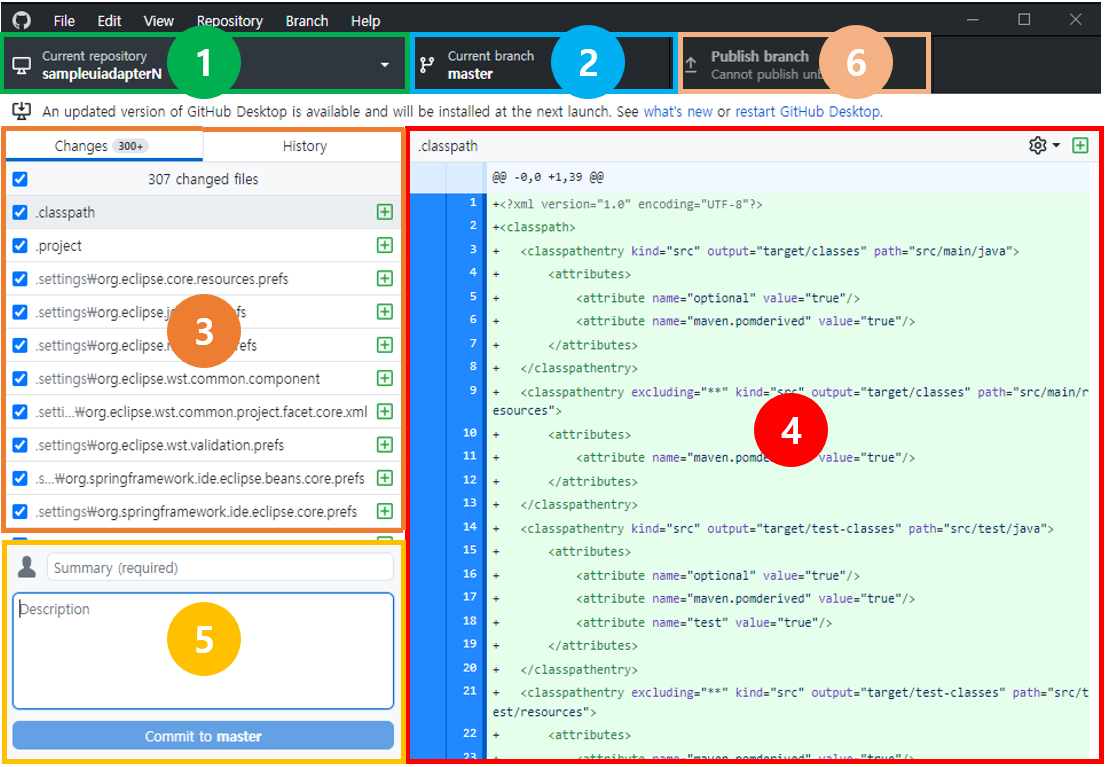The height and width of the screenshot is (767, 1106).
Task: Expand the dropdown arrow next to diff gear
Action: [1056, 145]
